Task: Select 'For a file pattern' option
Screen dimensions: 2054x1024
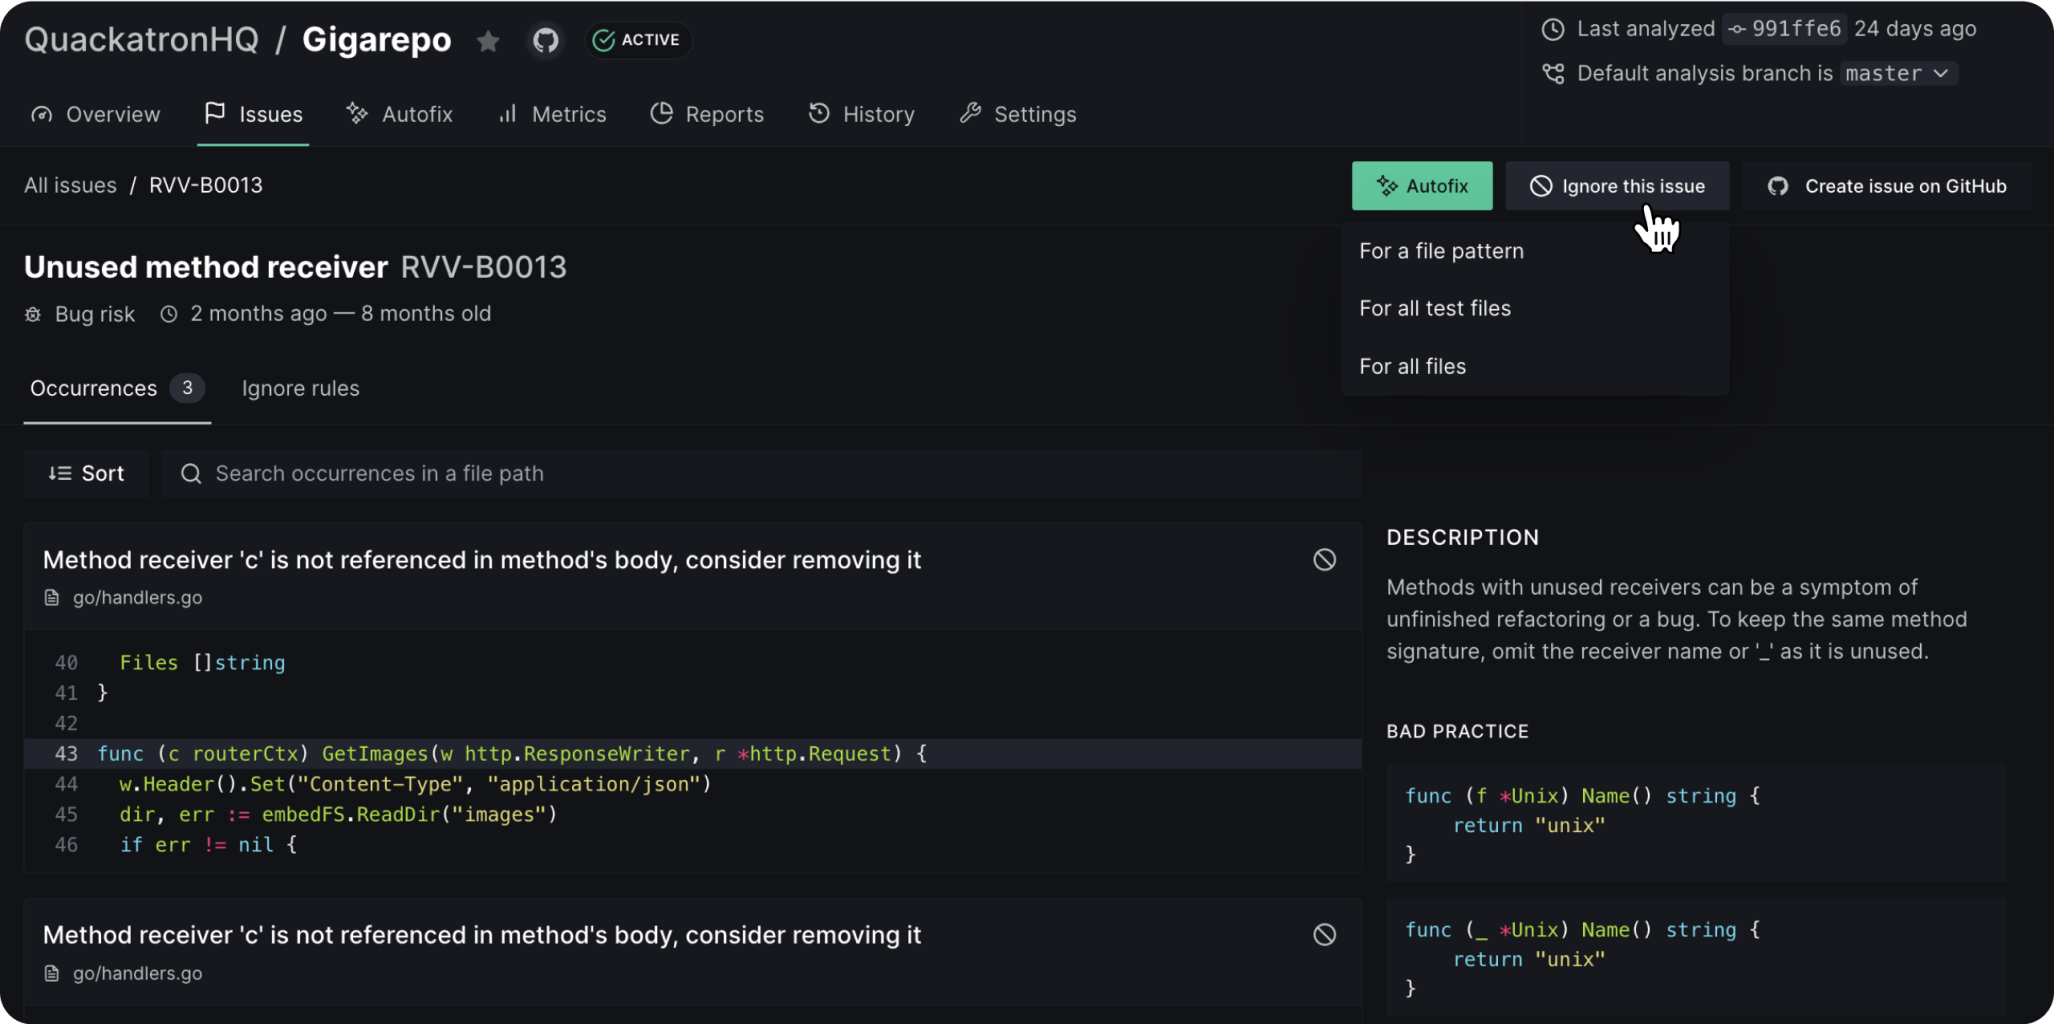Action: [1441, 251]
